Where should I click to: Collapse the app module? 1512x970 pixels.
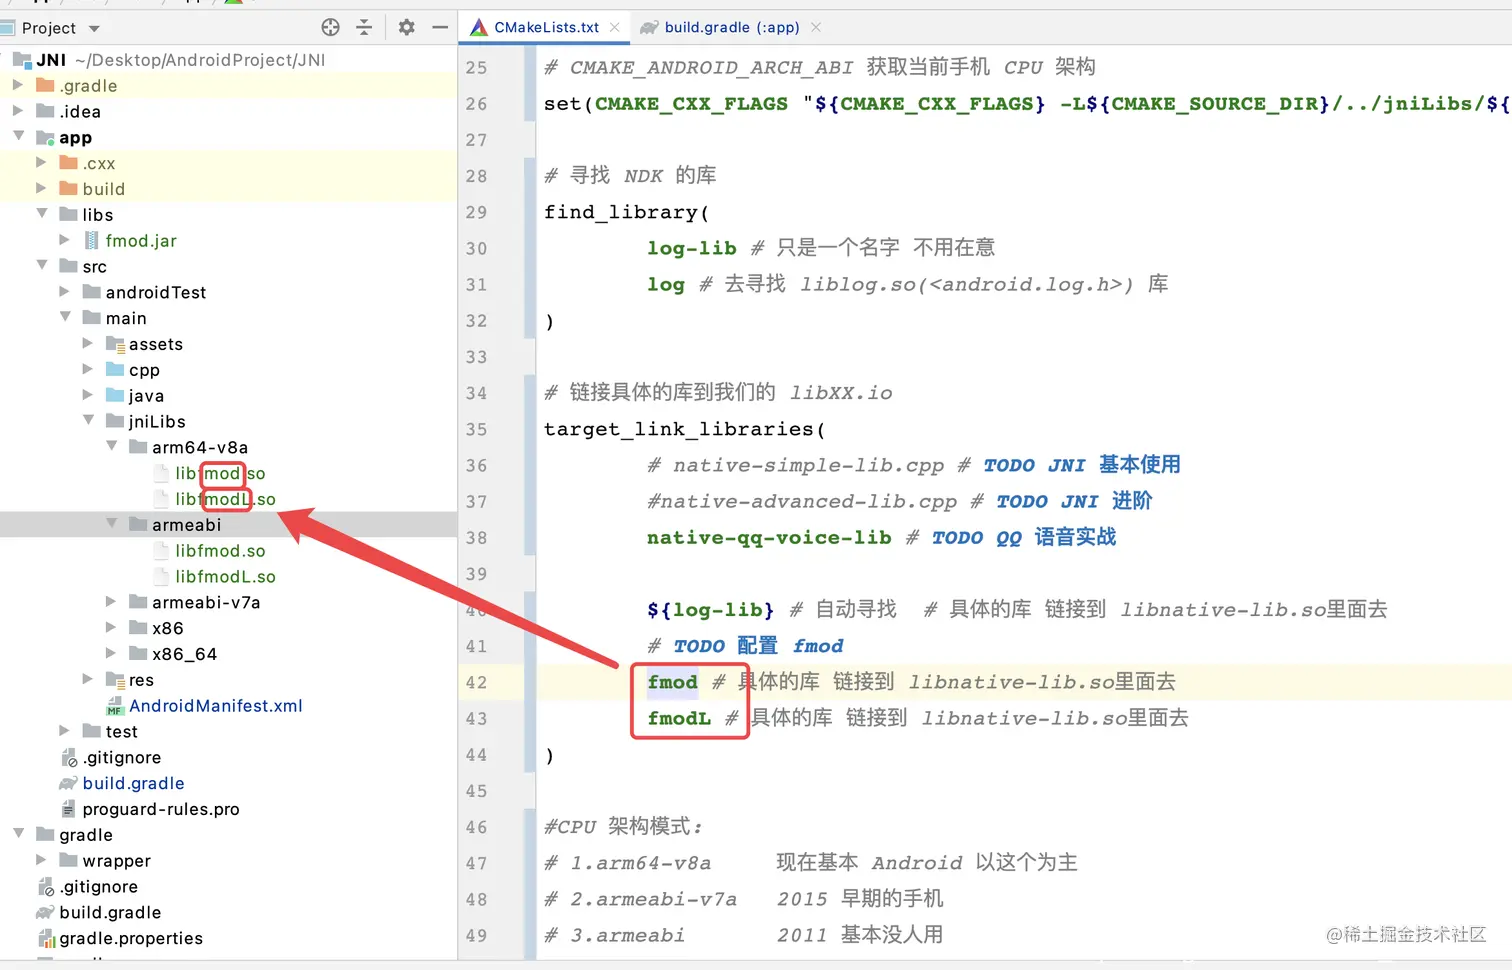tap(18, 136)
